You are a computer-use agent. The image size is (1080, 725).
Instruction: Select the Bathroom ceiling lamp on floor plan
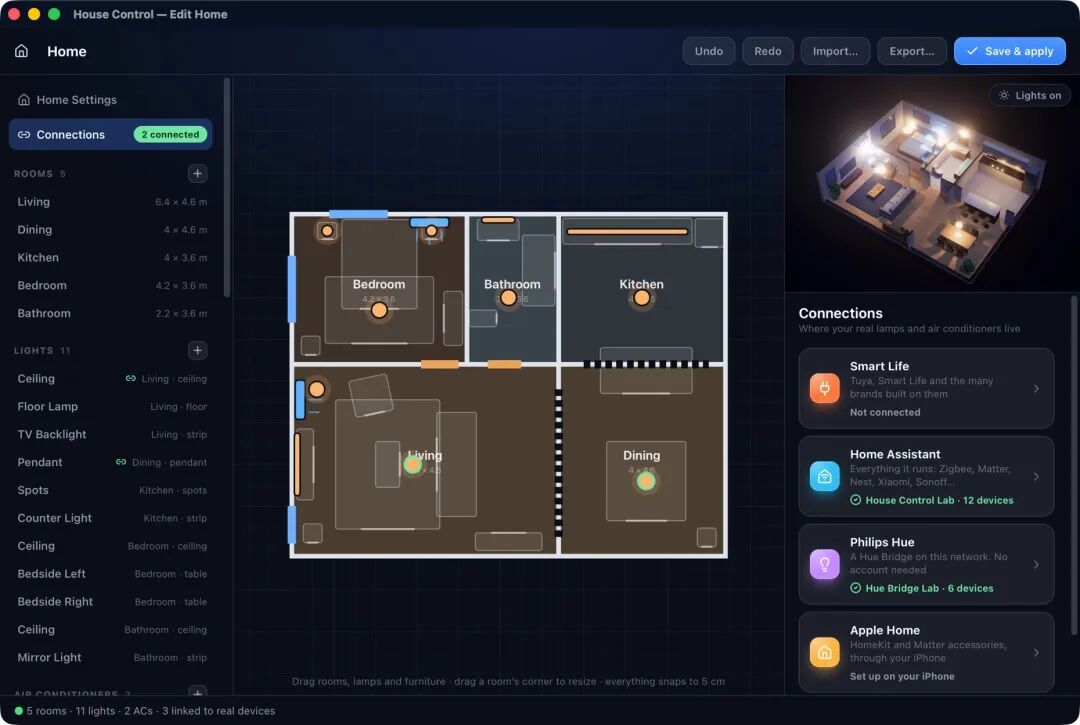(508, 298)
